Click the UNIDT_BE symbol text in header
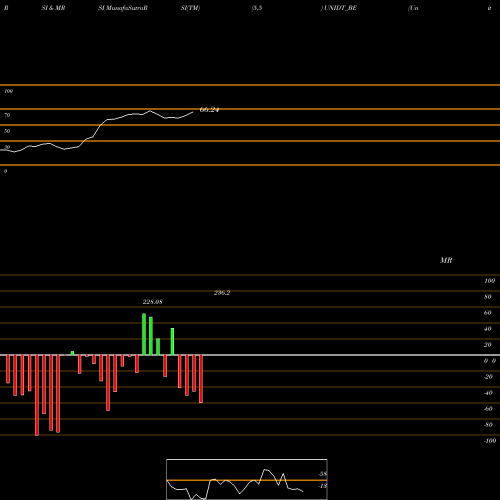 pos(340,8)
